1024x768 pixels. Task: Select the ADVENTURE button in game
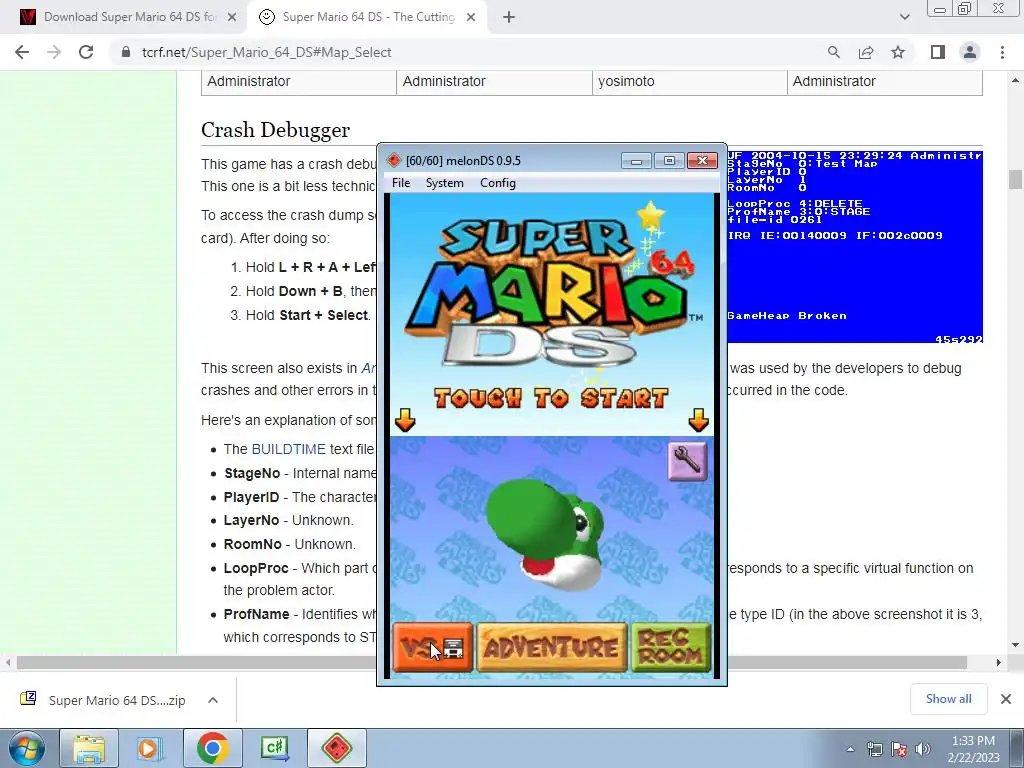552,647
